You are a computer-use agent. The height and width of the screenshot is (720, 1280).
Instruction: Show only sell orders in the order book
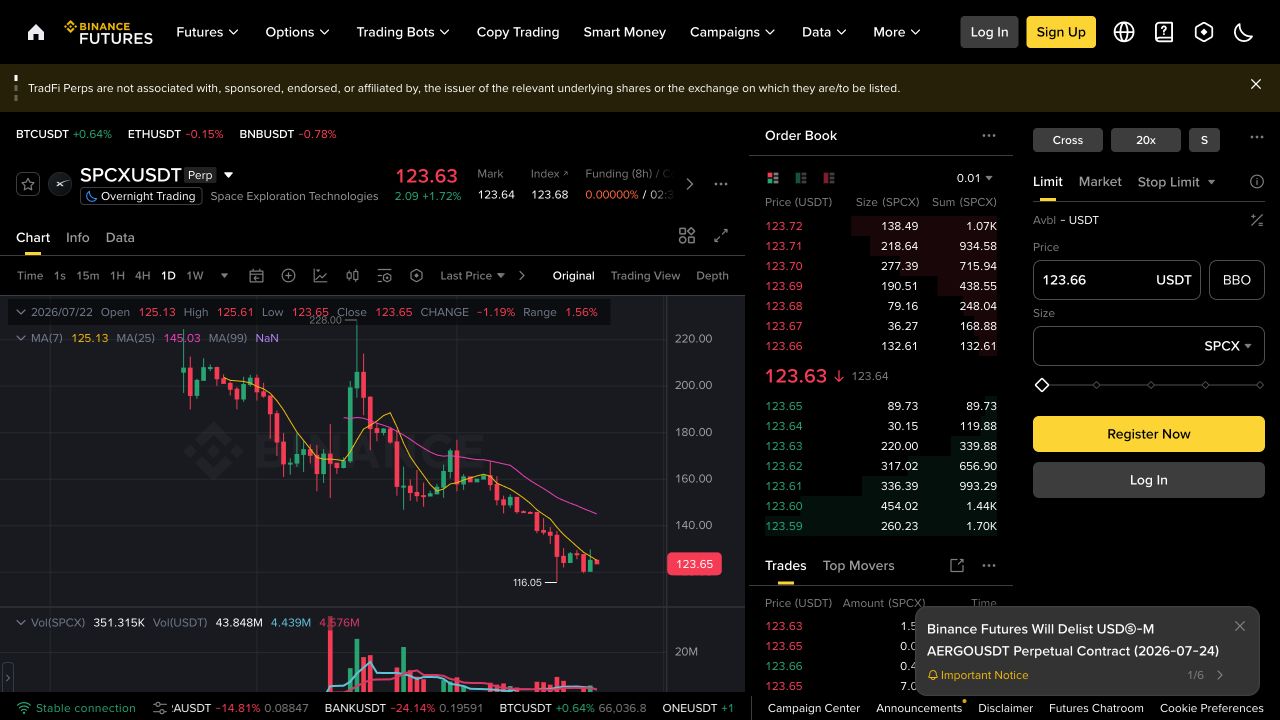[829, 178]
